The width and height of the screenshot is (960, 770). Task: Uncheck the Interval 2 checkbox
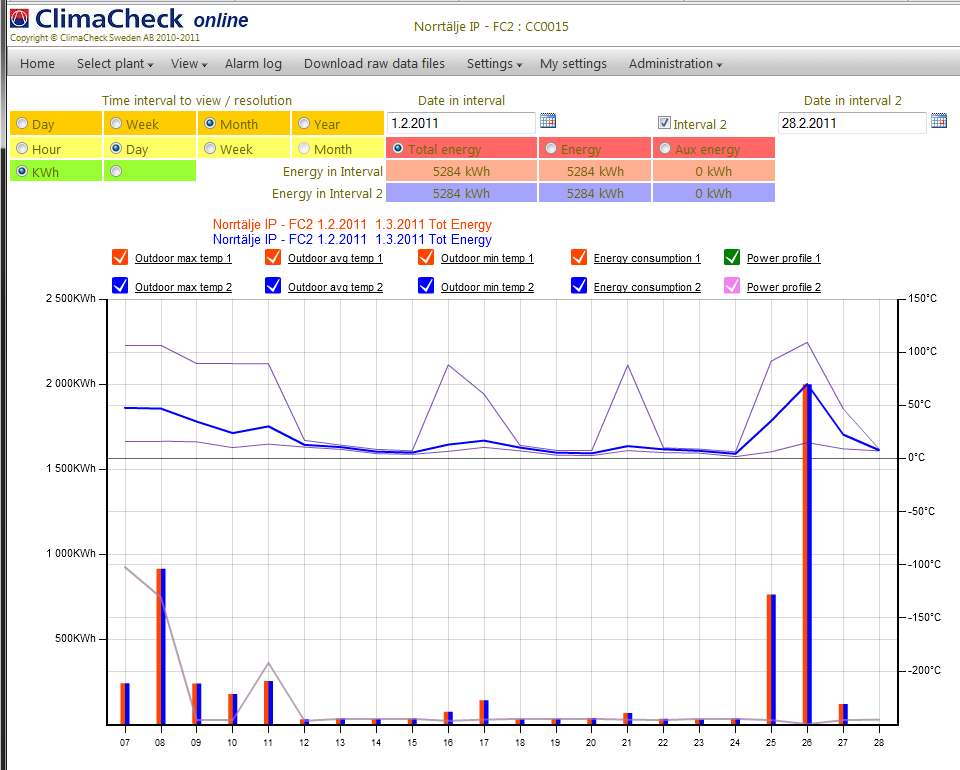[x=664, y=123]
